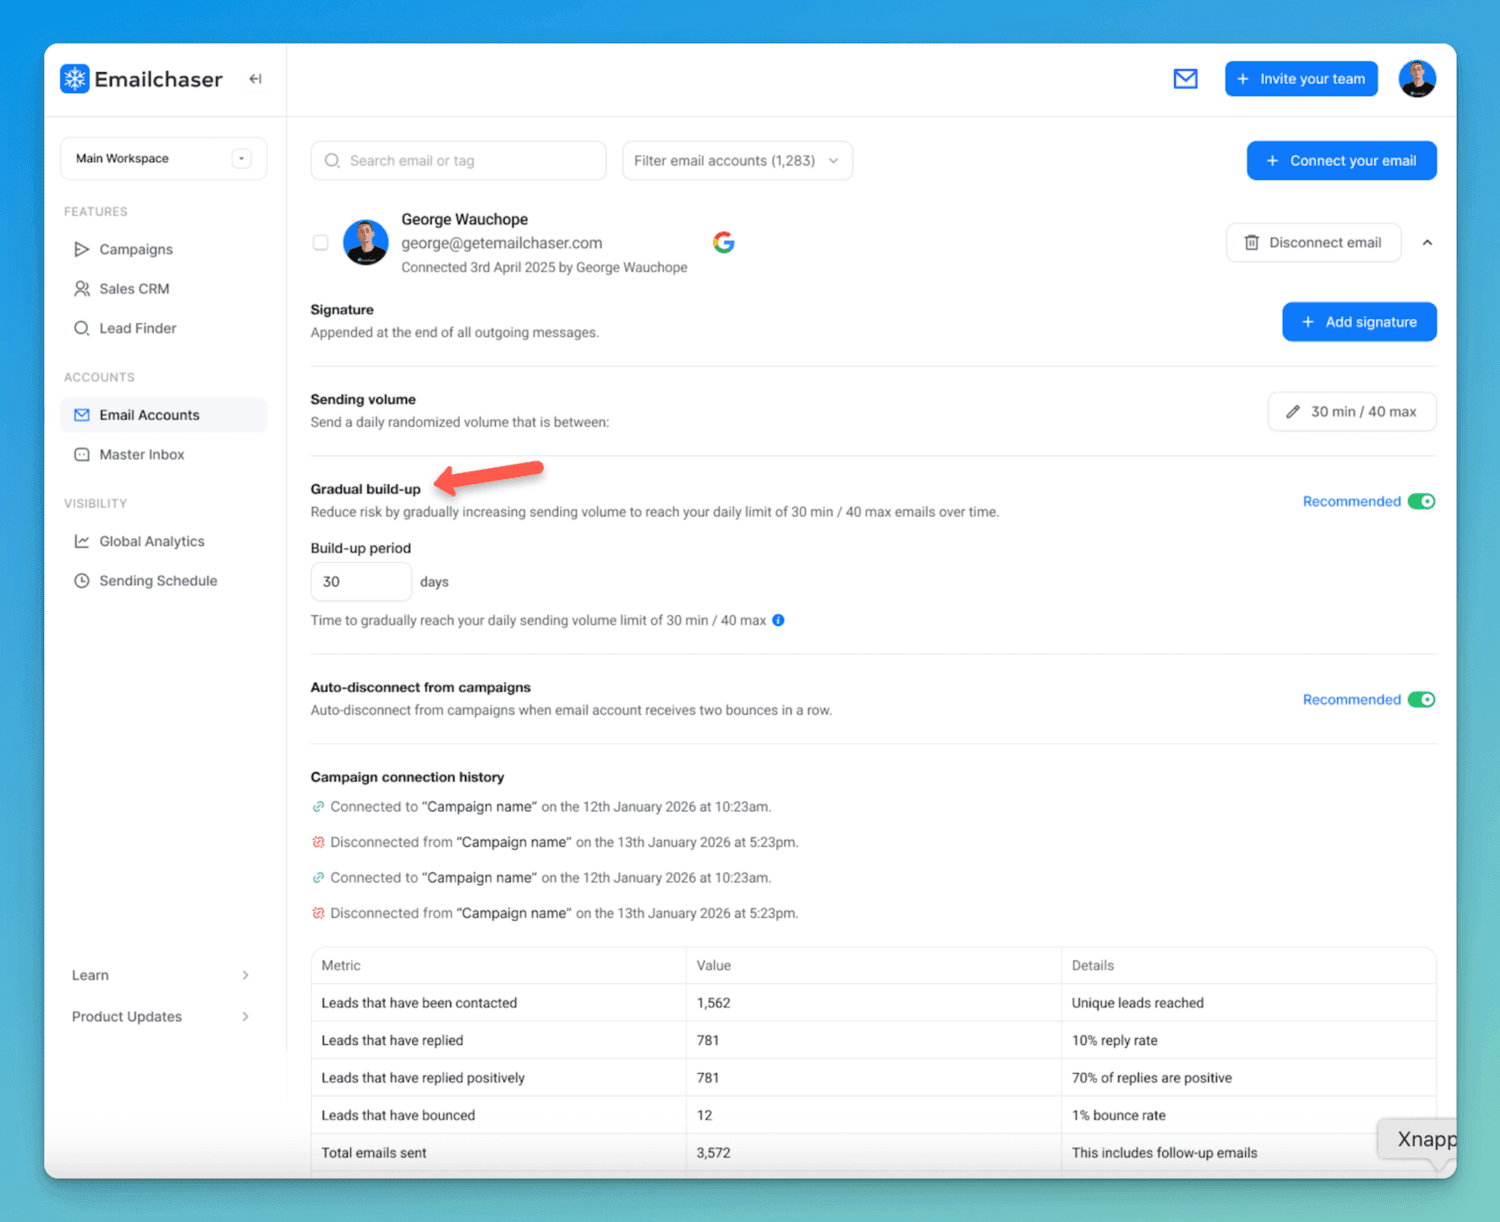Viewport: 1500px width, 1222px height.
Task: Click the trash icon on Disconnect email
Action: [x=1251, y=243]
